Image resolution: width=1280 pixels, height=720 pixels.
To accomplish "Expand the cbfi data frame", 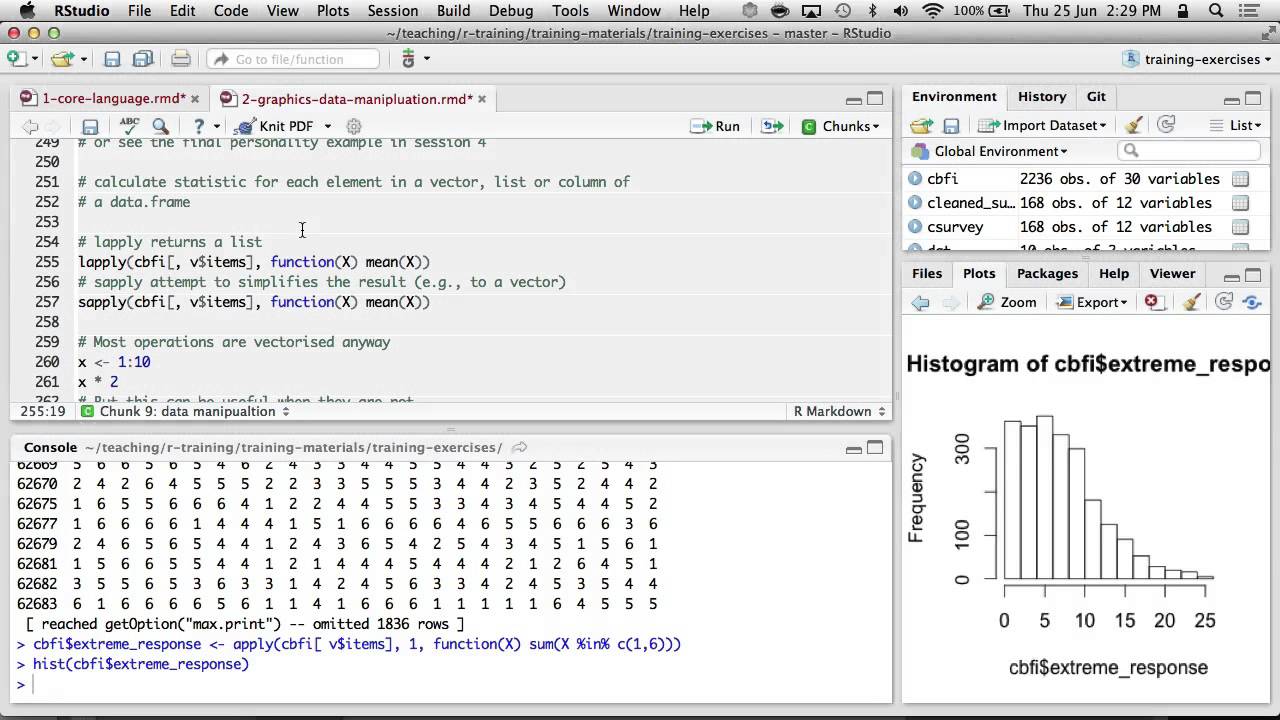I will (x=915, y=179).
